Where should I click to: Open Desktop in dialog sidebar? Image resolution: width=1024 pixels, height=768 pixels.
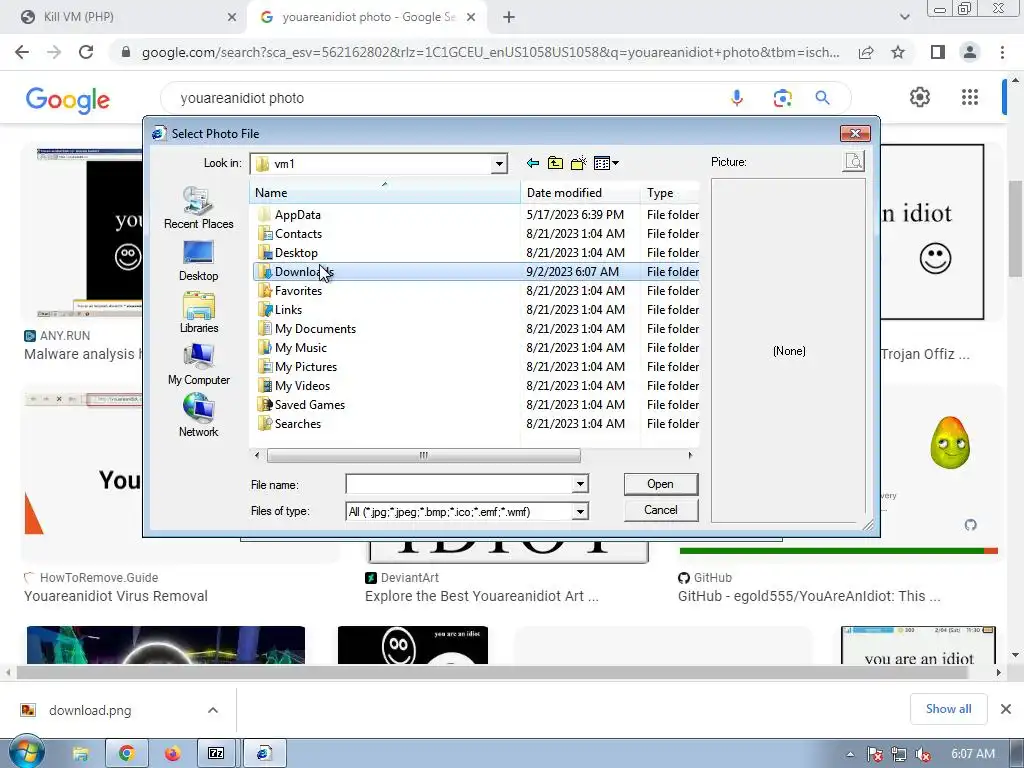199,261
